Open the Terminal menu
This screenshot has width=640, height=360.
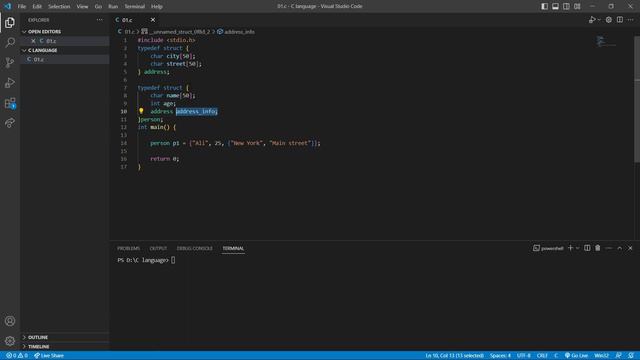coord(134,6)
